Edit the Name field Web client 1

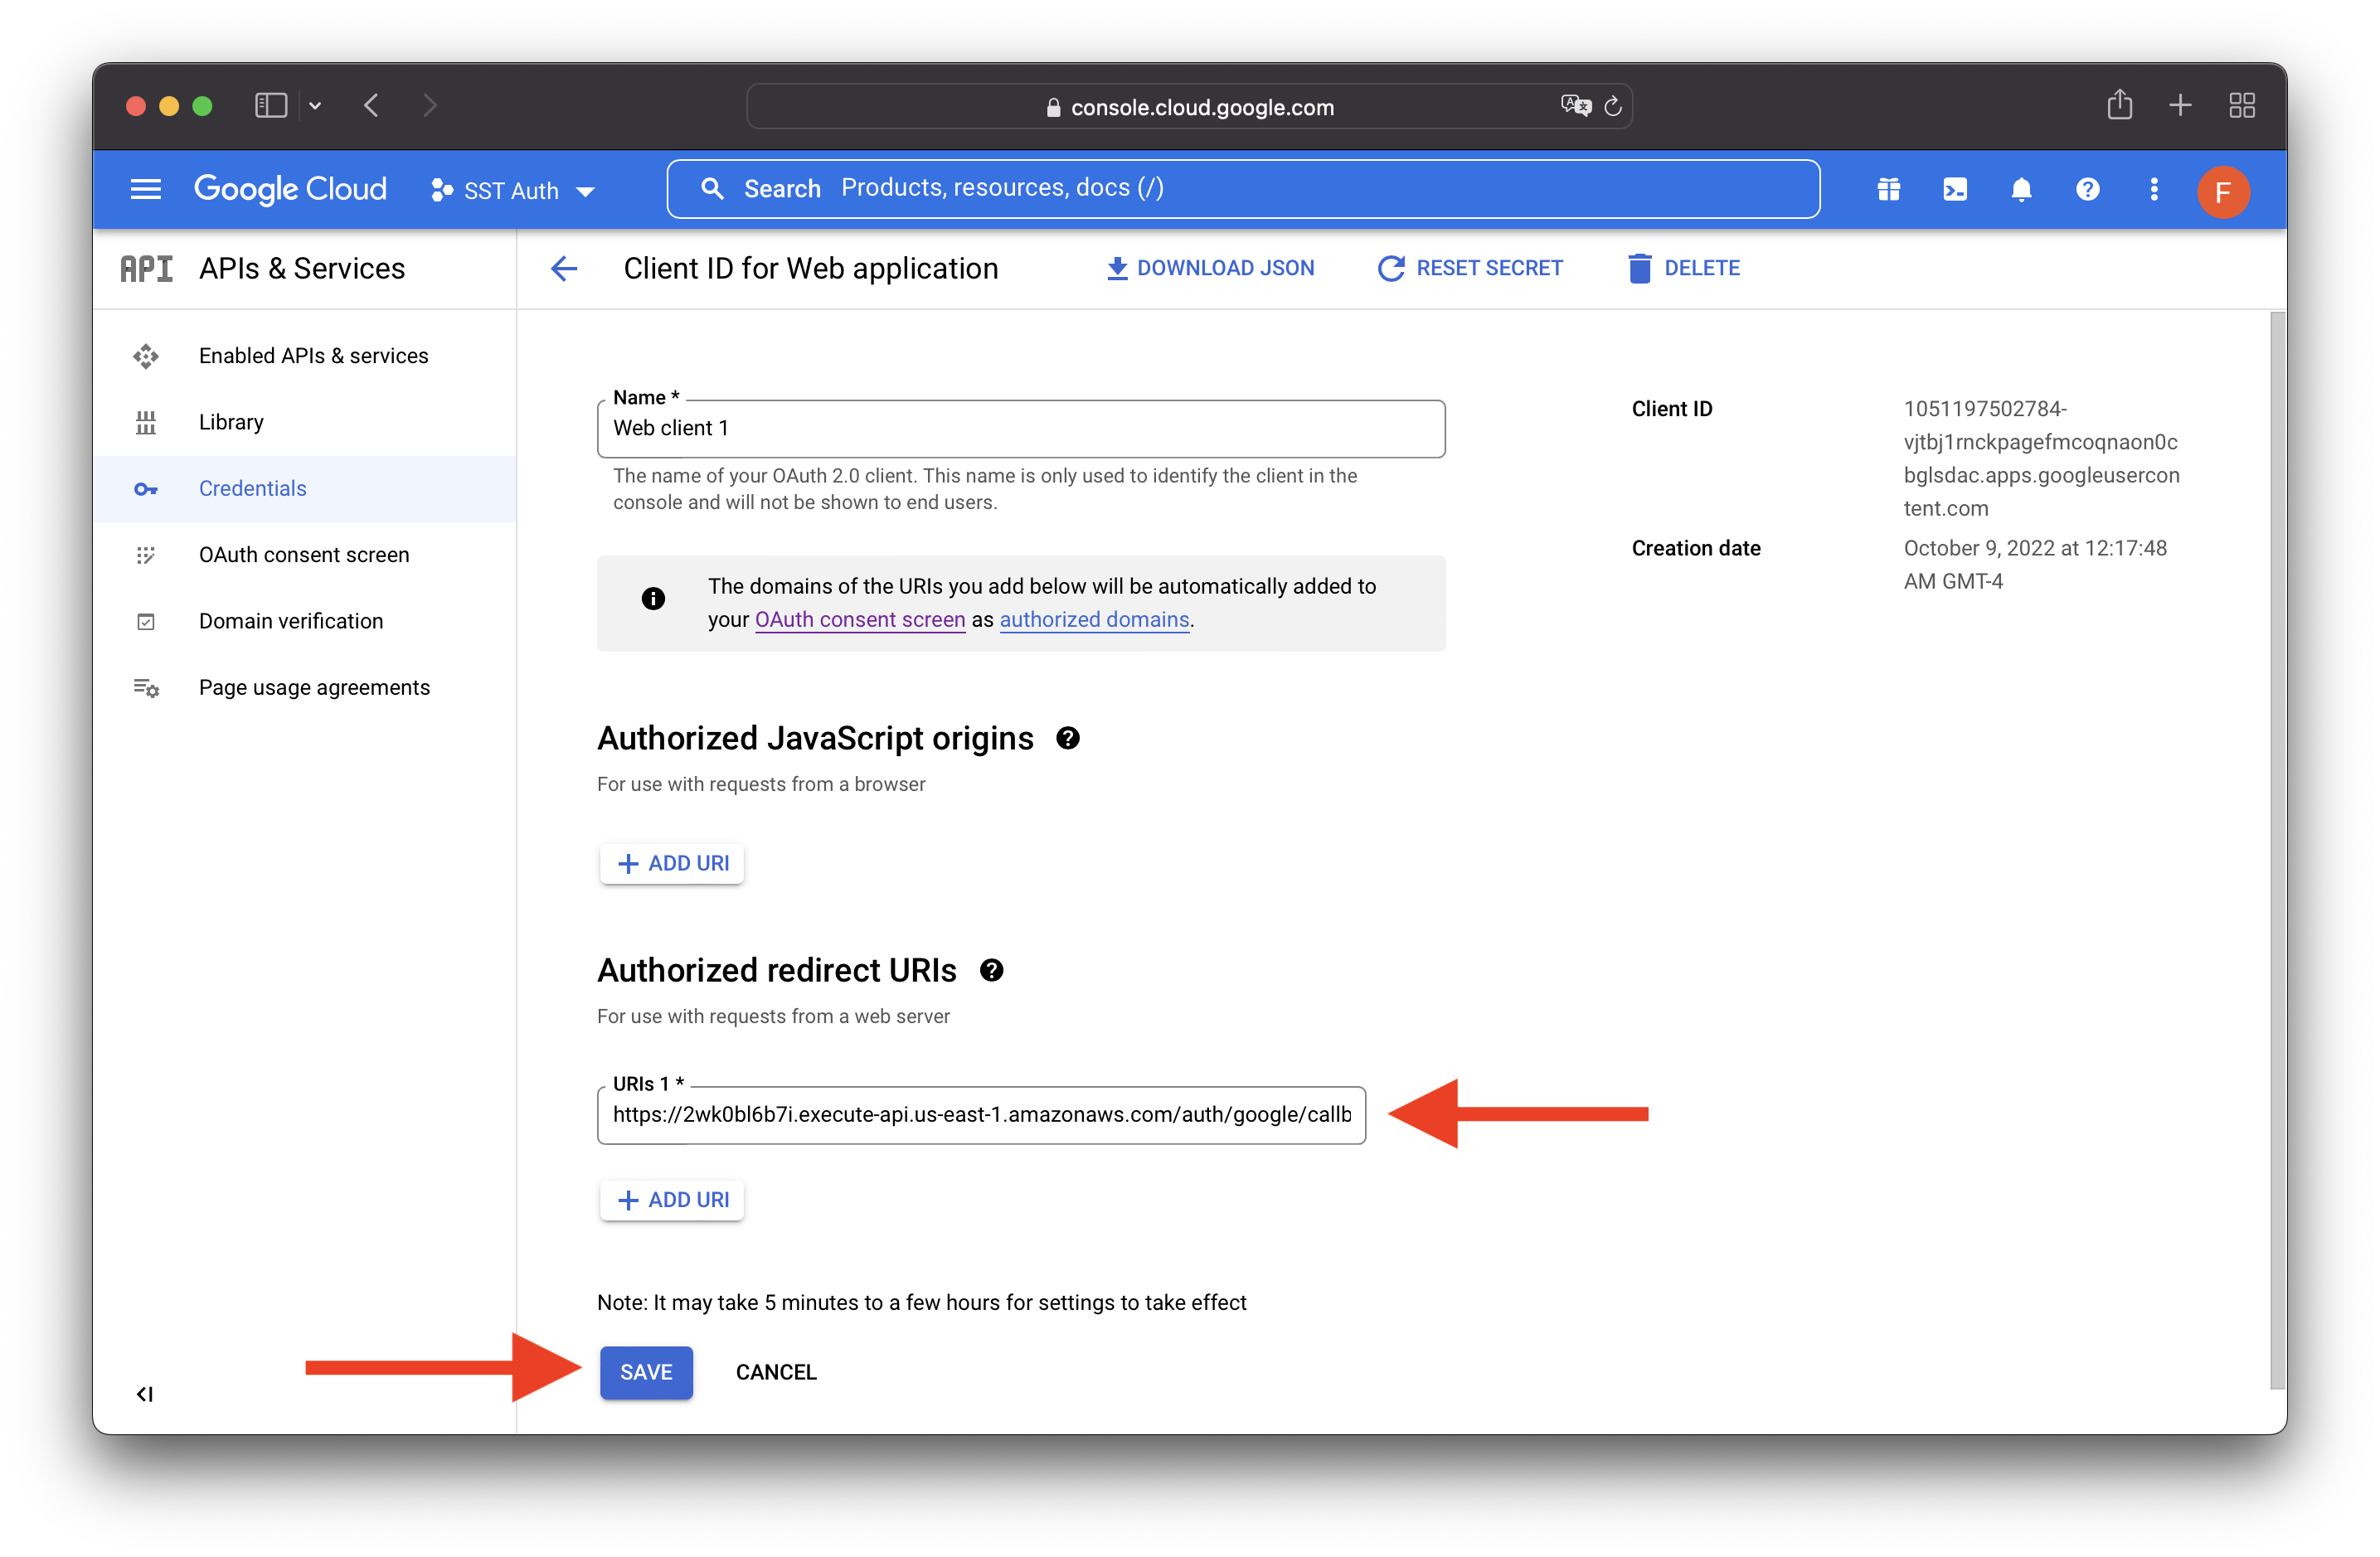click(1021, 429)
